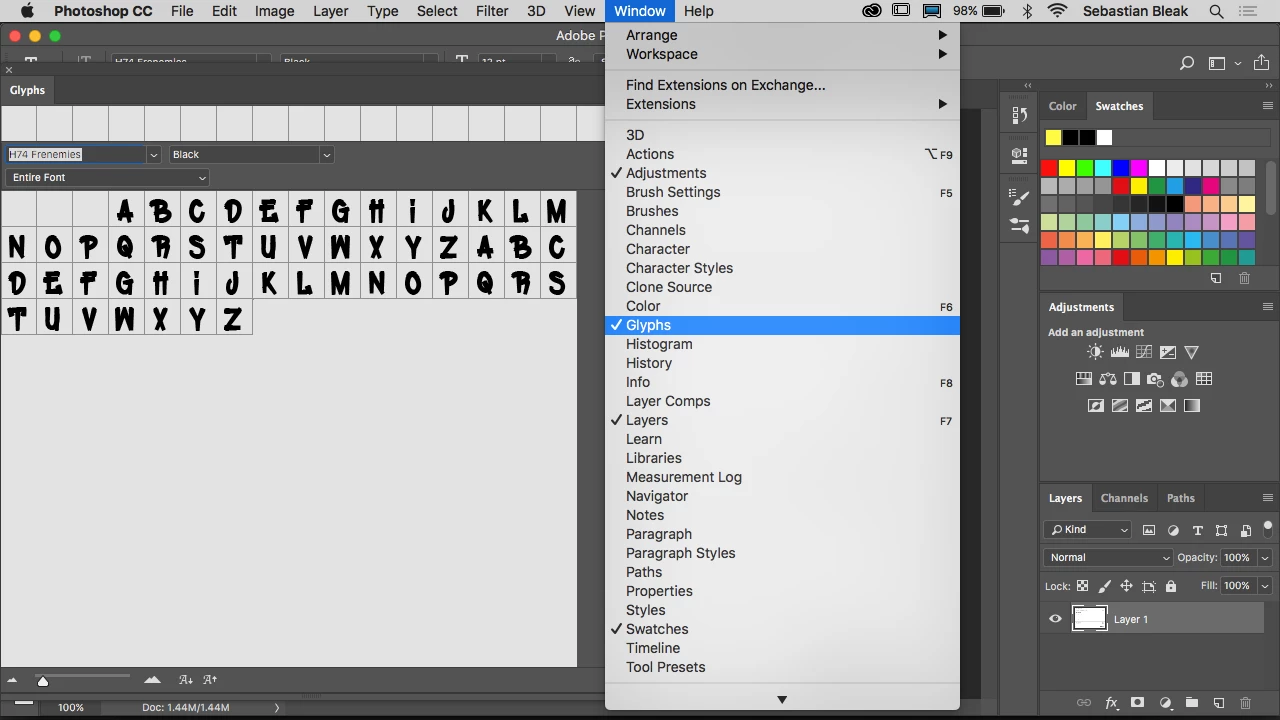Delete swatch using Swatches trash icon

point(1244,278)
